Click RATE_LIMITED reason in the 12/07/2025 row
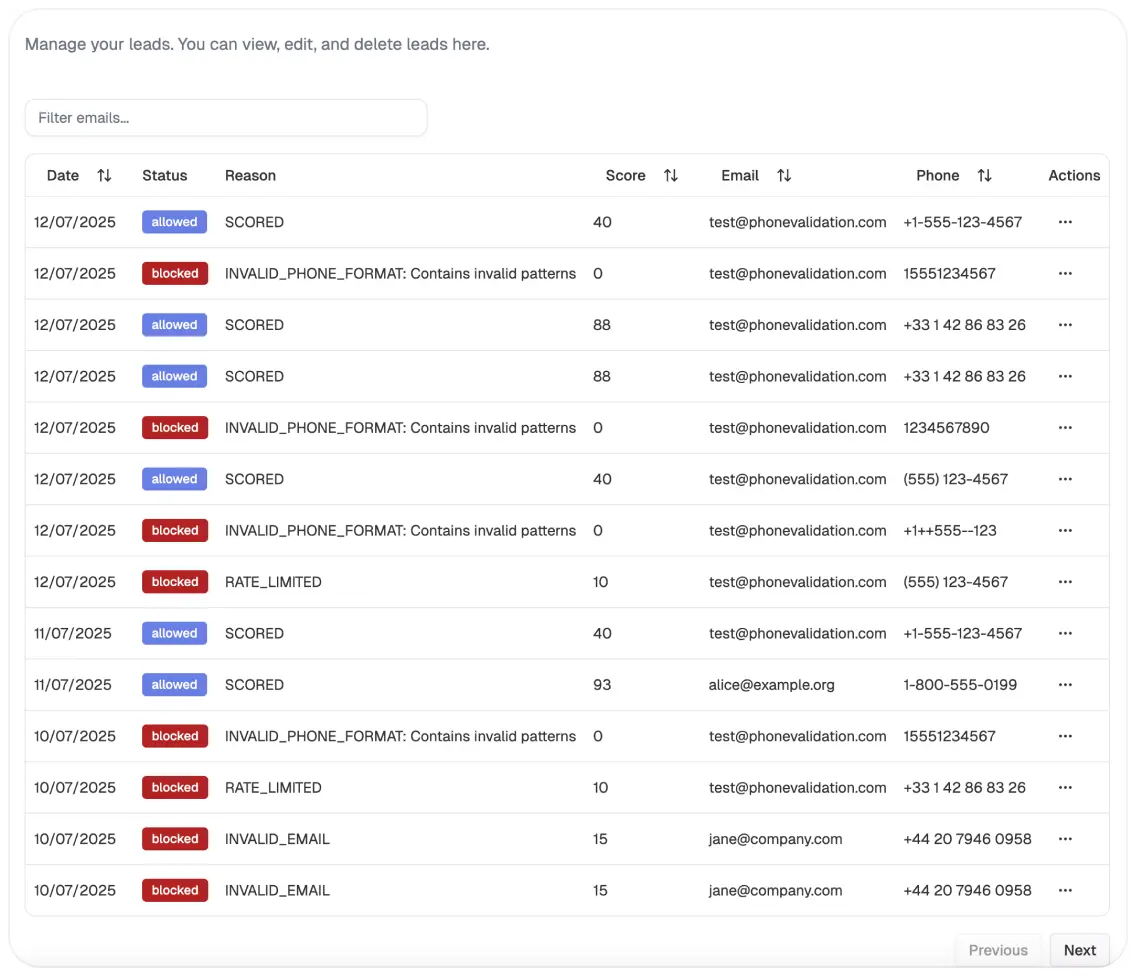Image resolution: width=1136 pixels, height=976 pixels. click(x=273, y=582)
